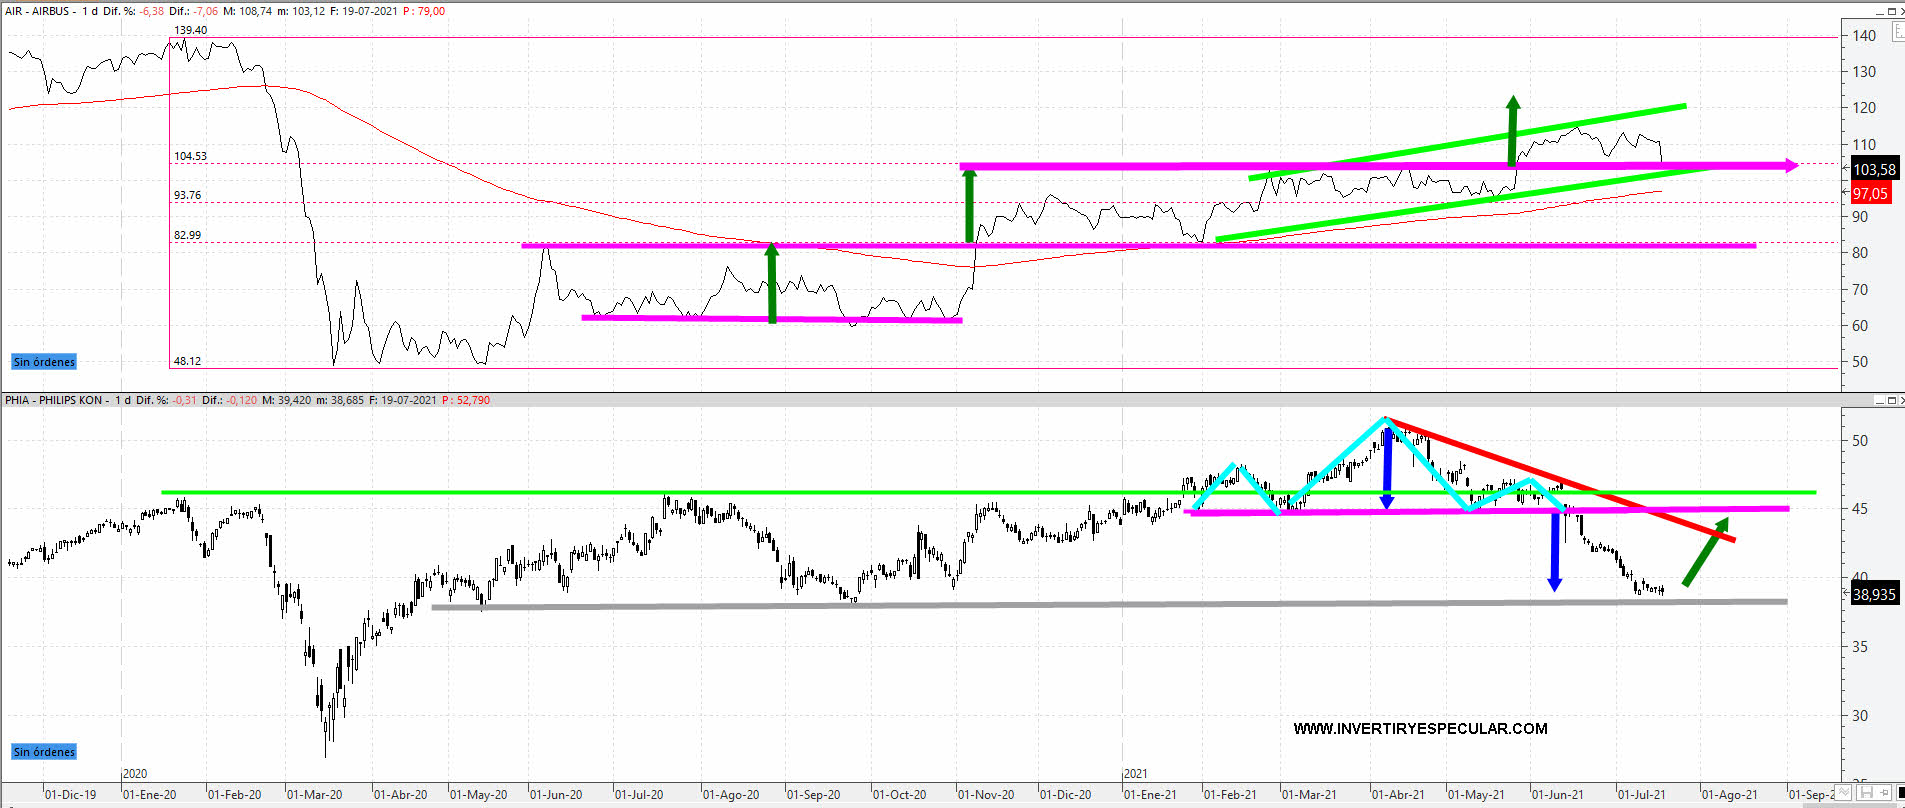Click the scale icon beside the 140 label
1905x808 pixels.
pyautogui.click(x=1898, y=32)
